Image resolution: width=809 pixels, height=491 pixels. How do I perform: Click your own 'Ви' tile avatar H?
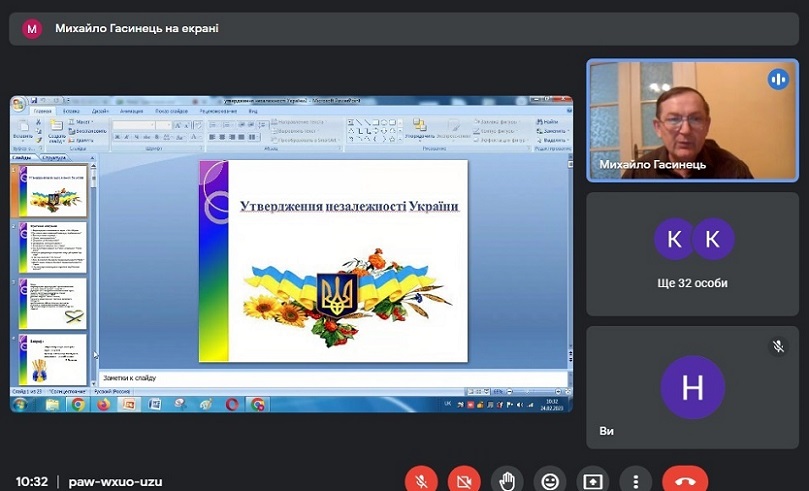point(692,387)
